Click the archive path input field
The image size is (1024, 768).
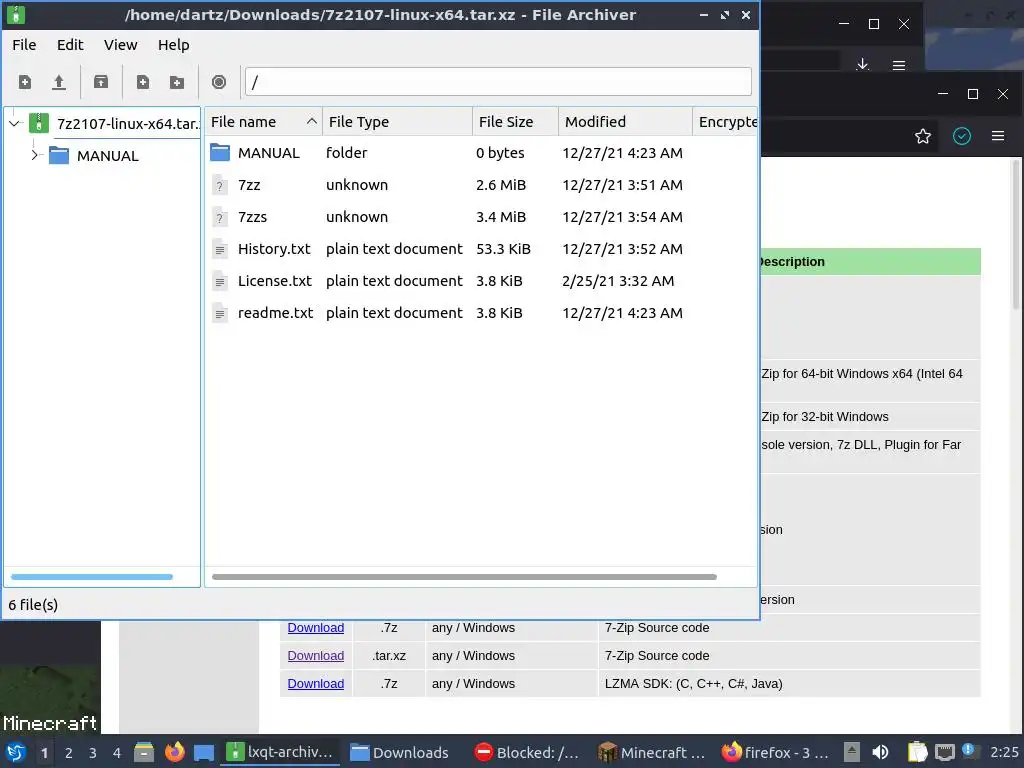coord(498,82)
